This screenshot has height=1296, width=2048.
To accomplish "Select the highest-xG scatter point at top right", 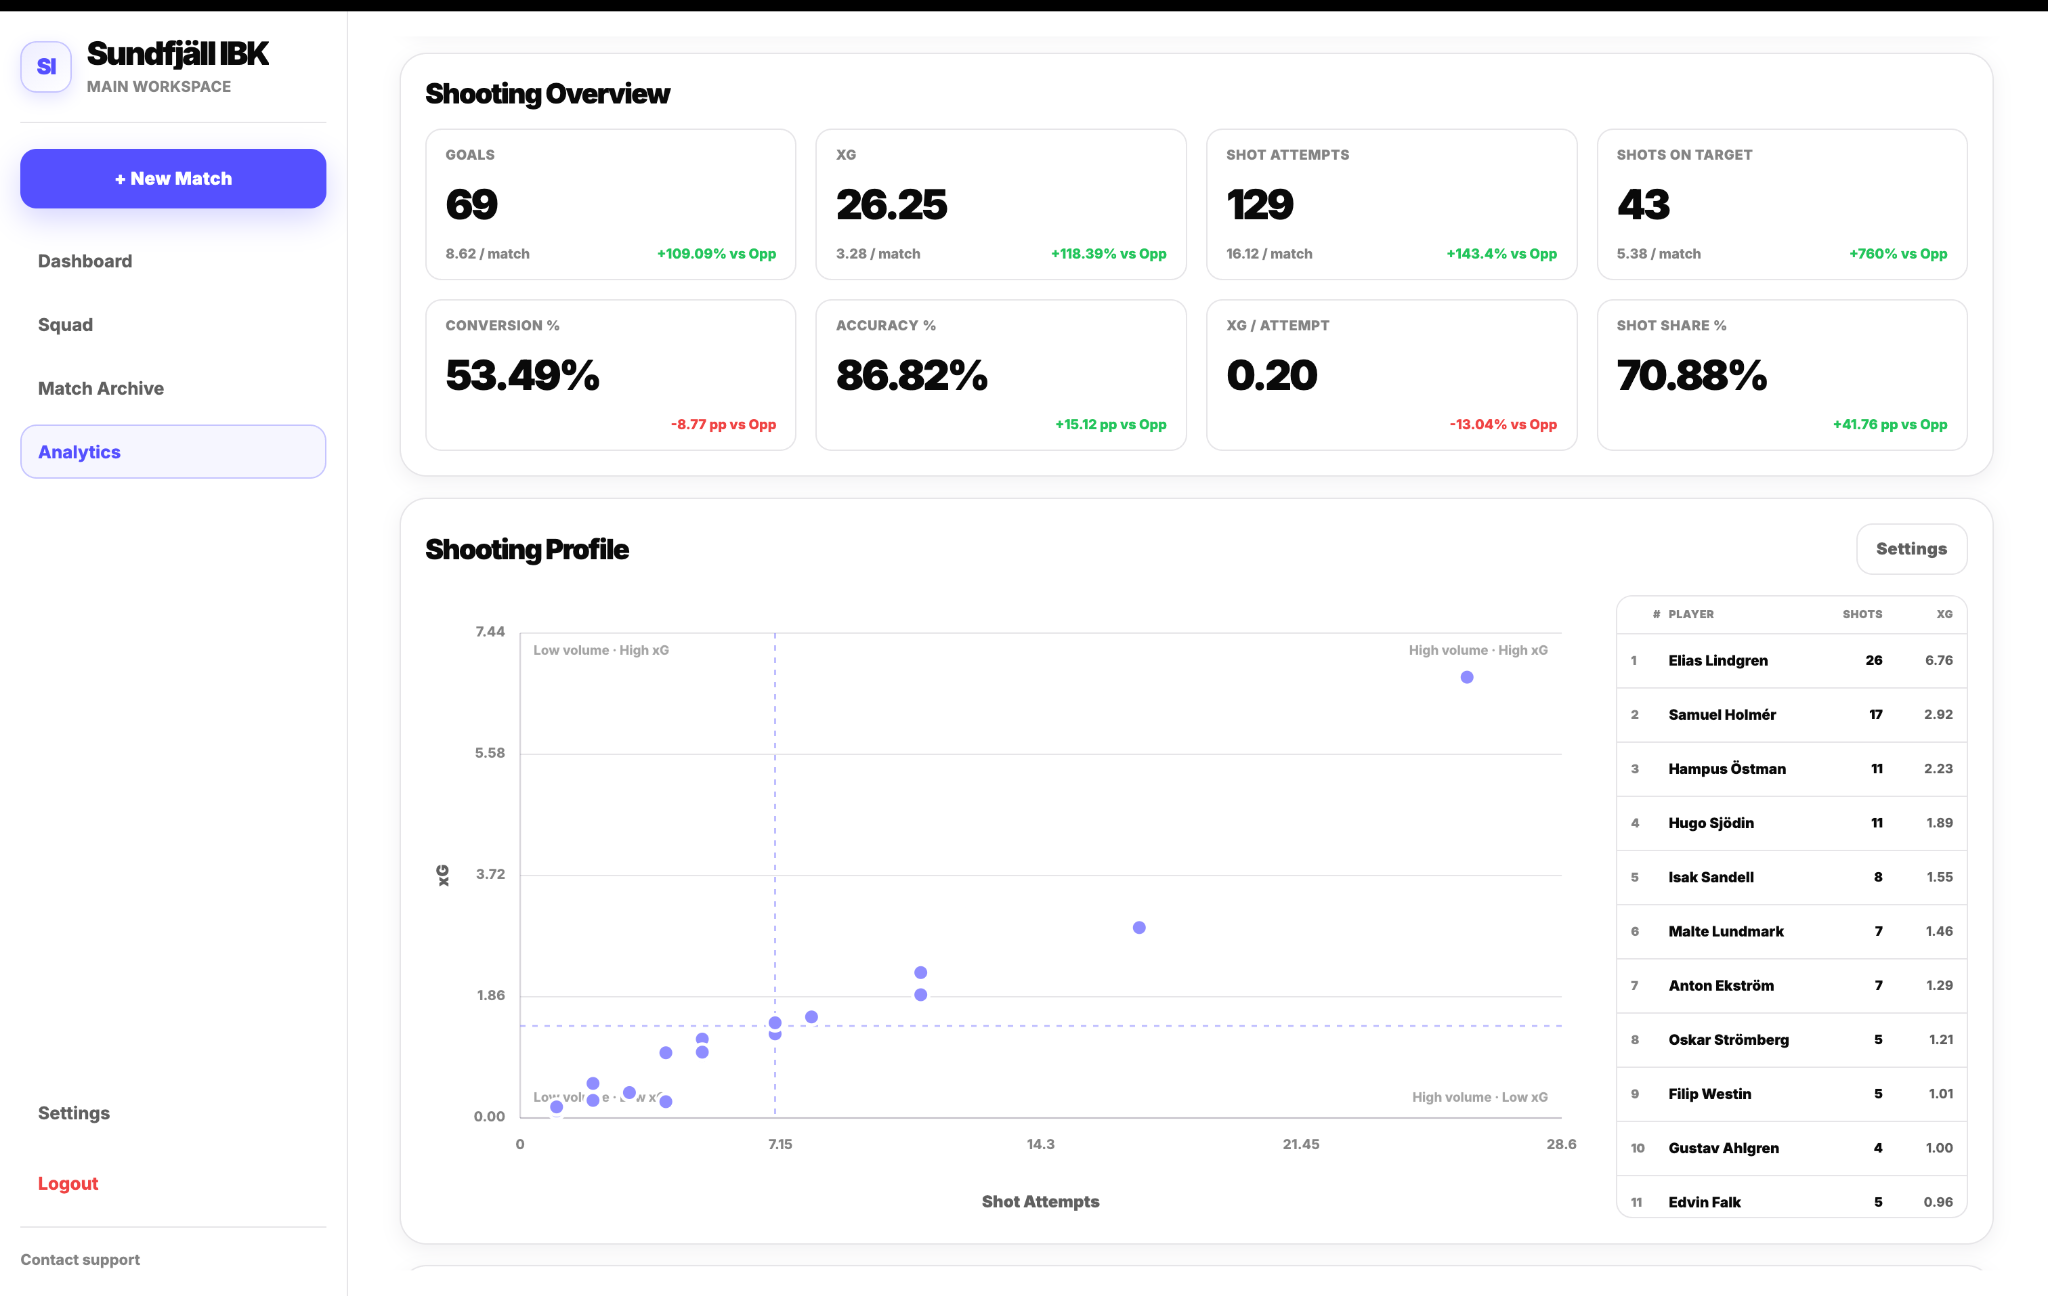I will [1467, 677].
